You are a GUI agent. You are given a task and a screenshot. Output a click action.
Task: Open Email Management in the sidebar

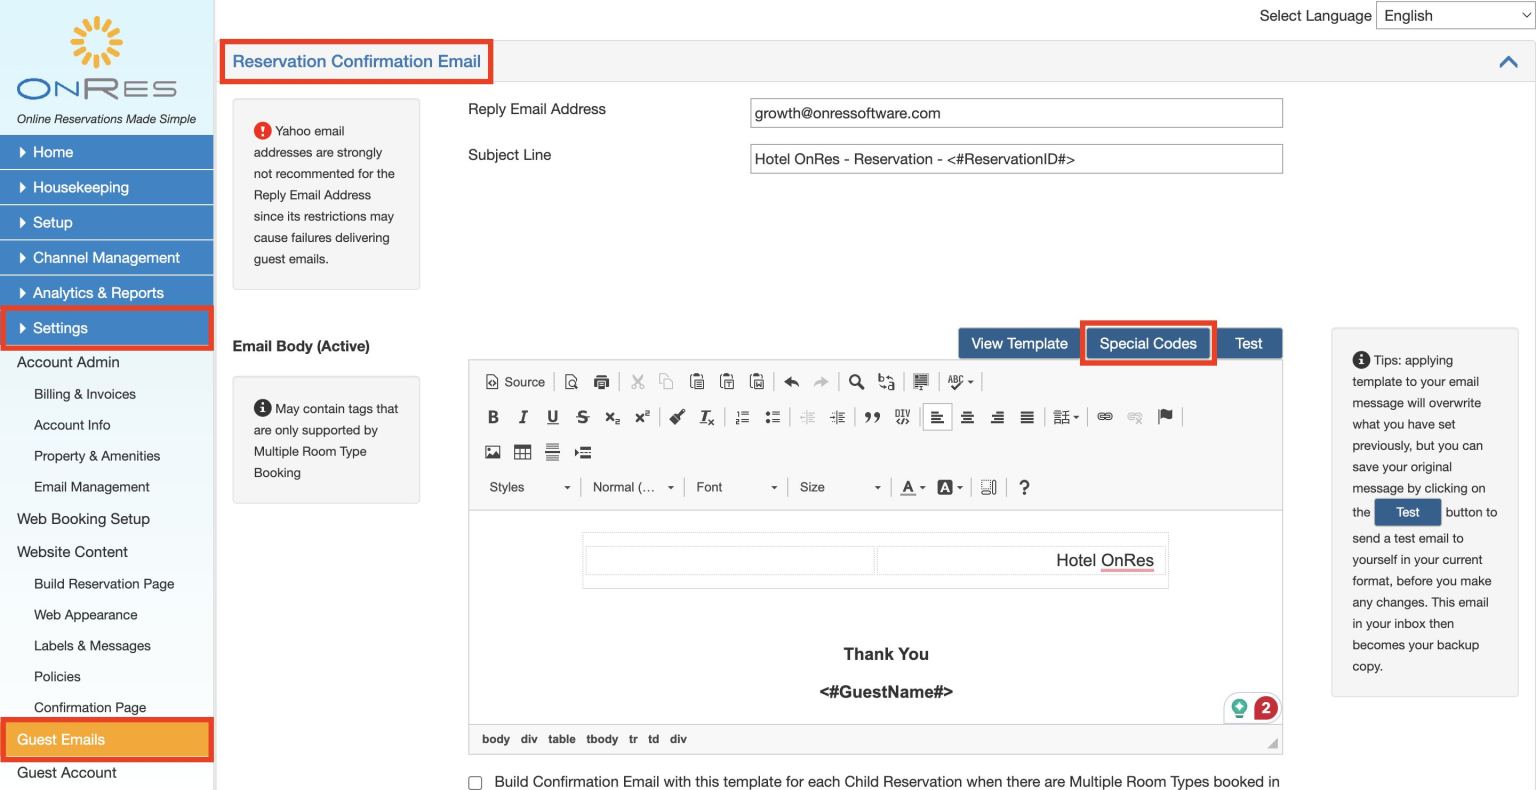point(92,487)
